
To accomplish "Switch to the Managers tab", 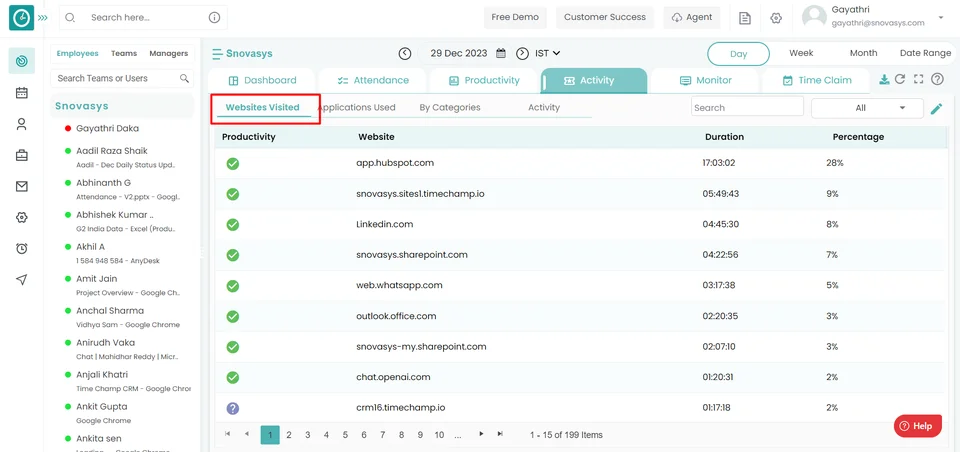I will coord(168,53).
